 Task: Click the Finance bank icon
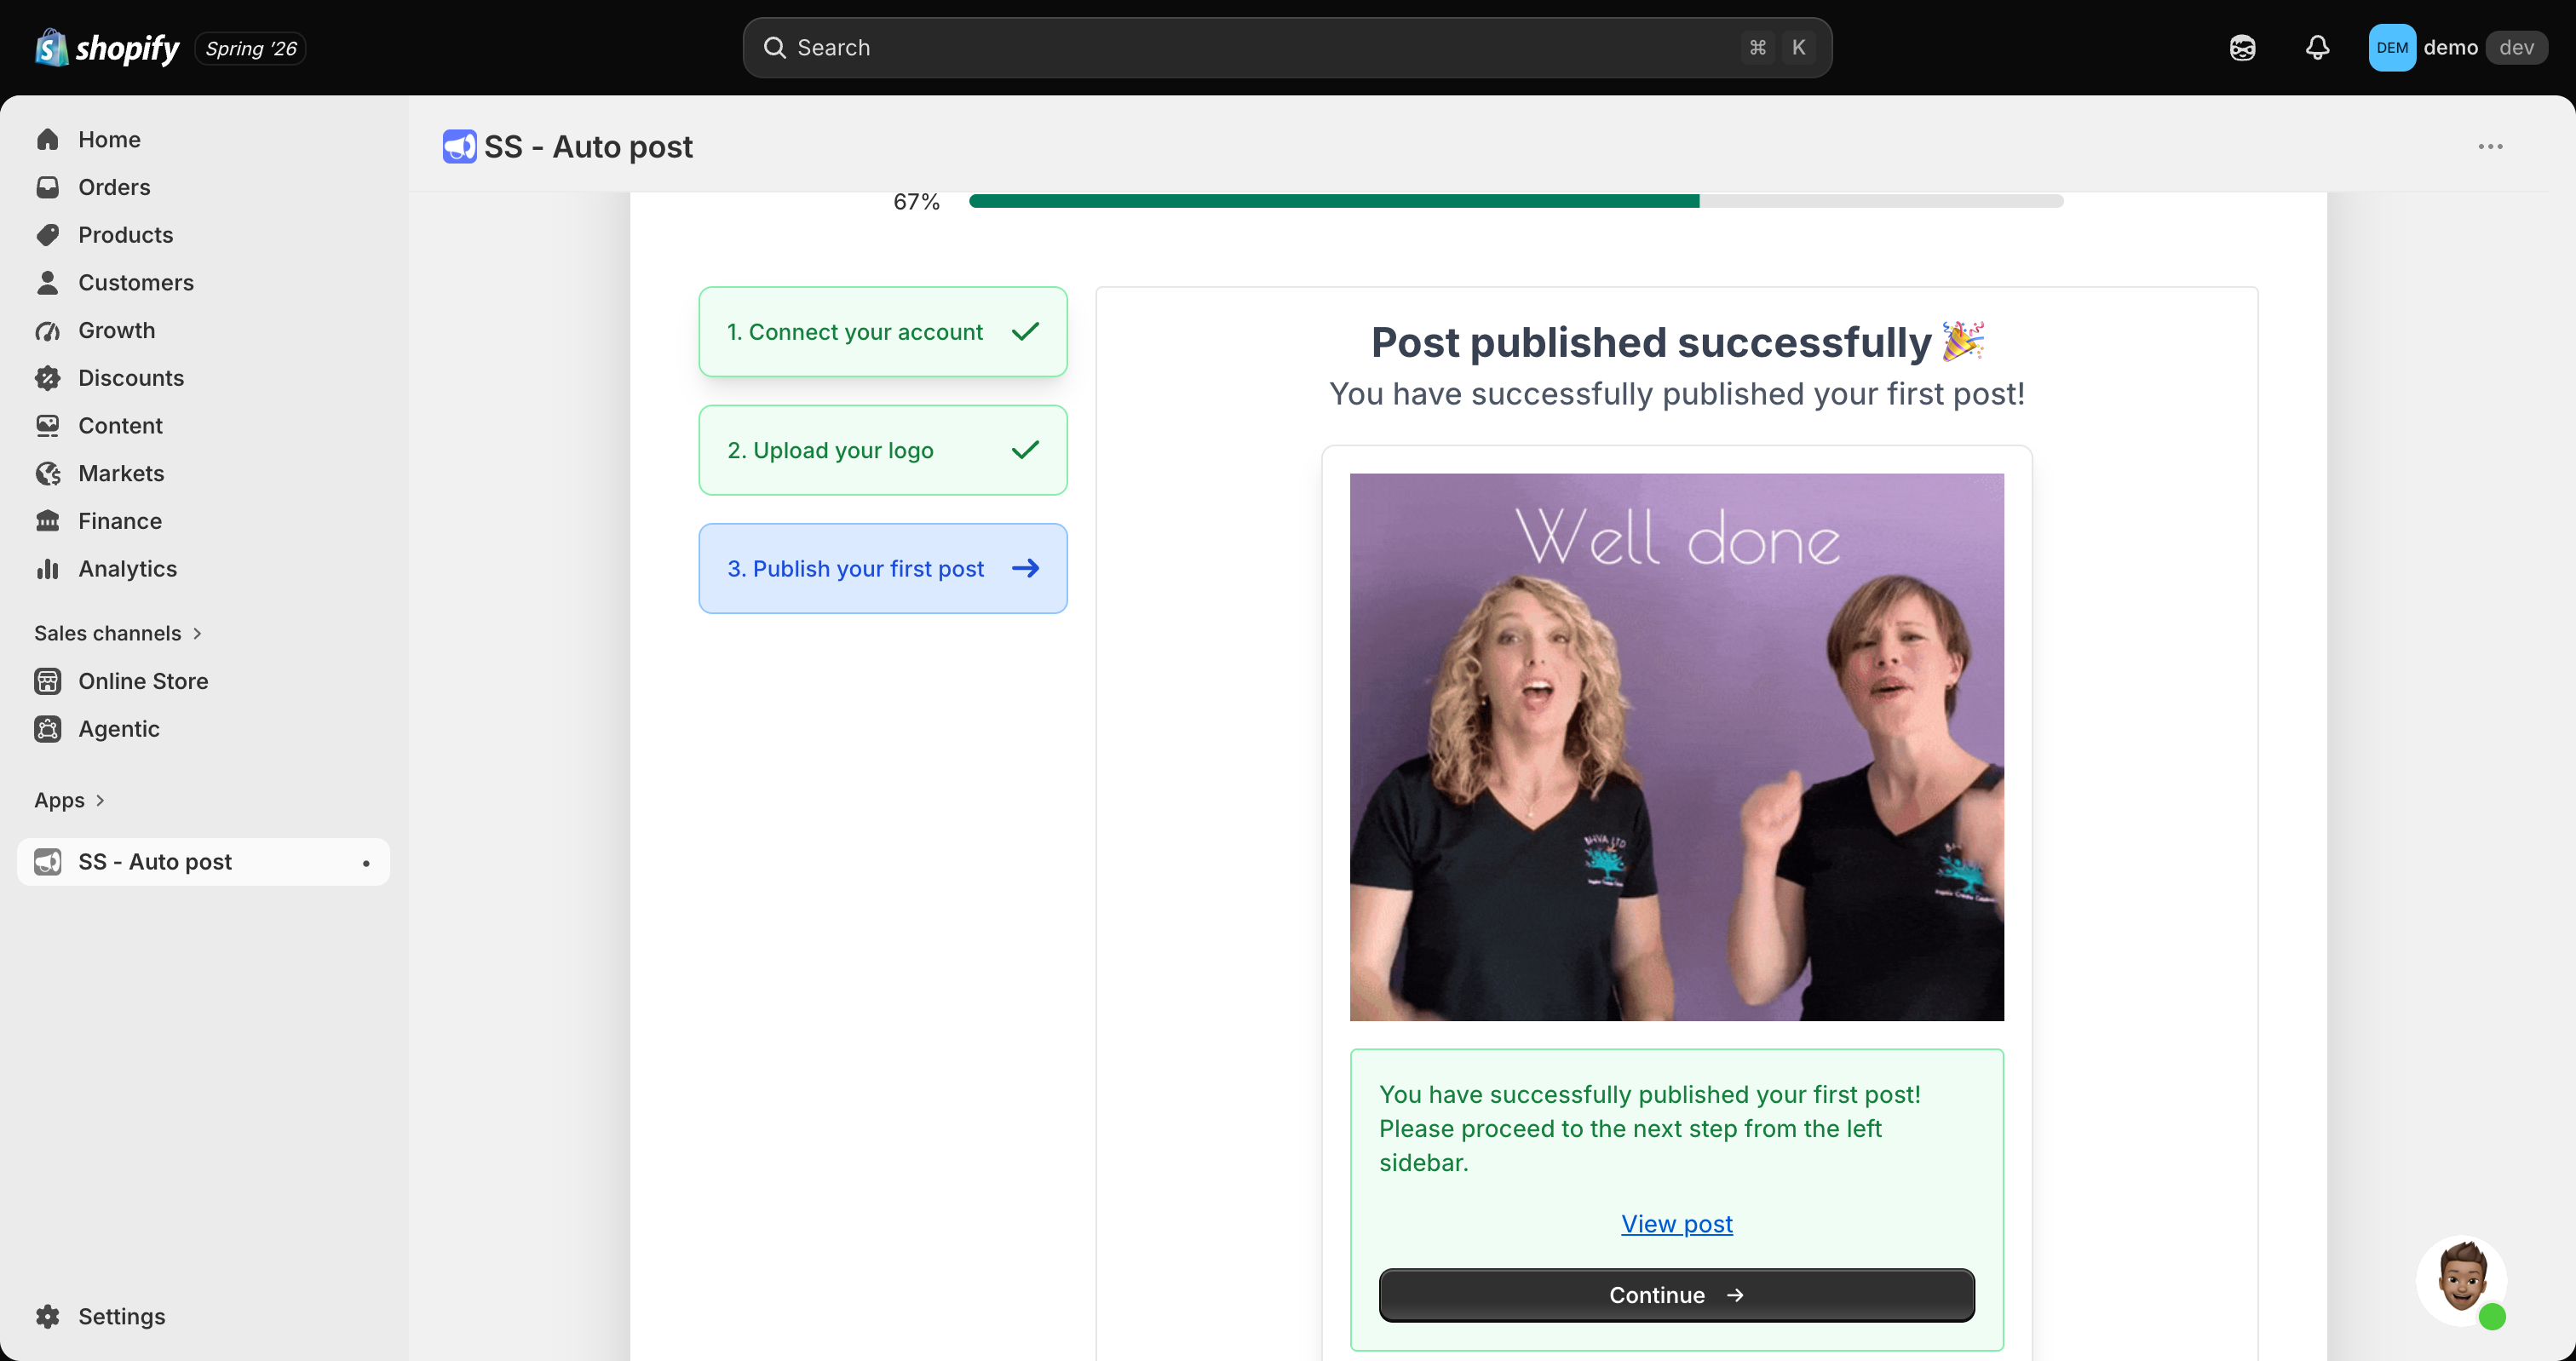pyautogui.click(x=48, y=521)
